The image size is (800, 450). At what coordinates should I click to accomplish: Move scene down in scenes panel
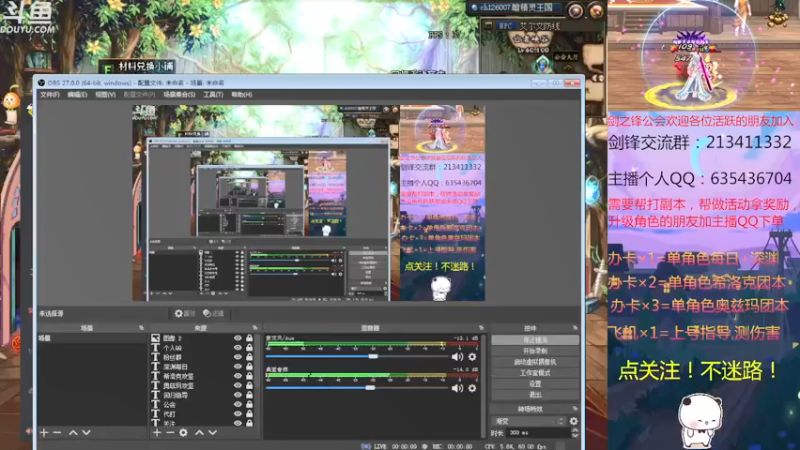coord(86,433)
